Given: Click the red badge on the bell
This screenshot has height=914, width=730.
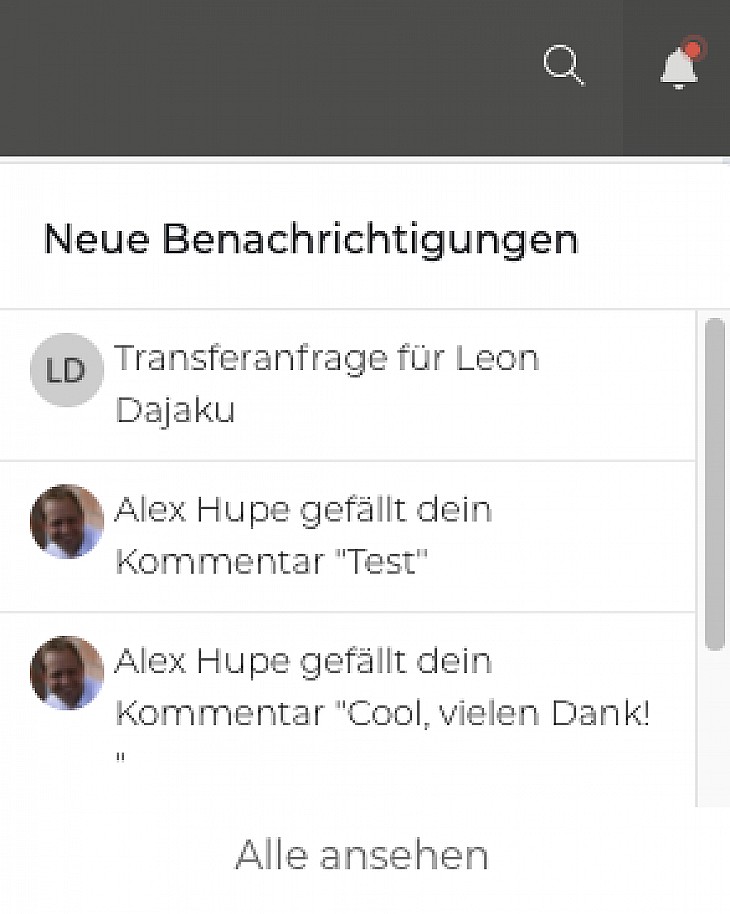Looking at the screenshot, I should 692,49.
